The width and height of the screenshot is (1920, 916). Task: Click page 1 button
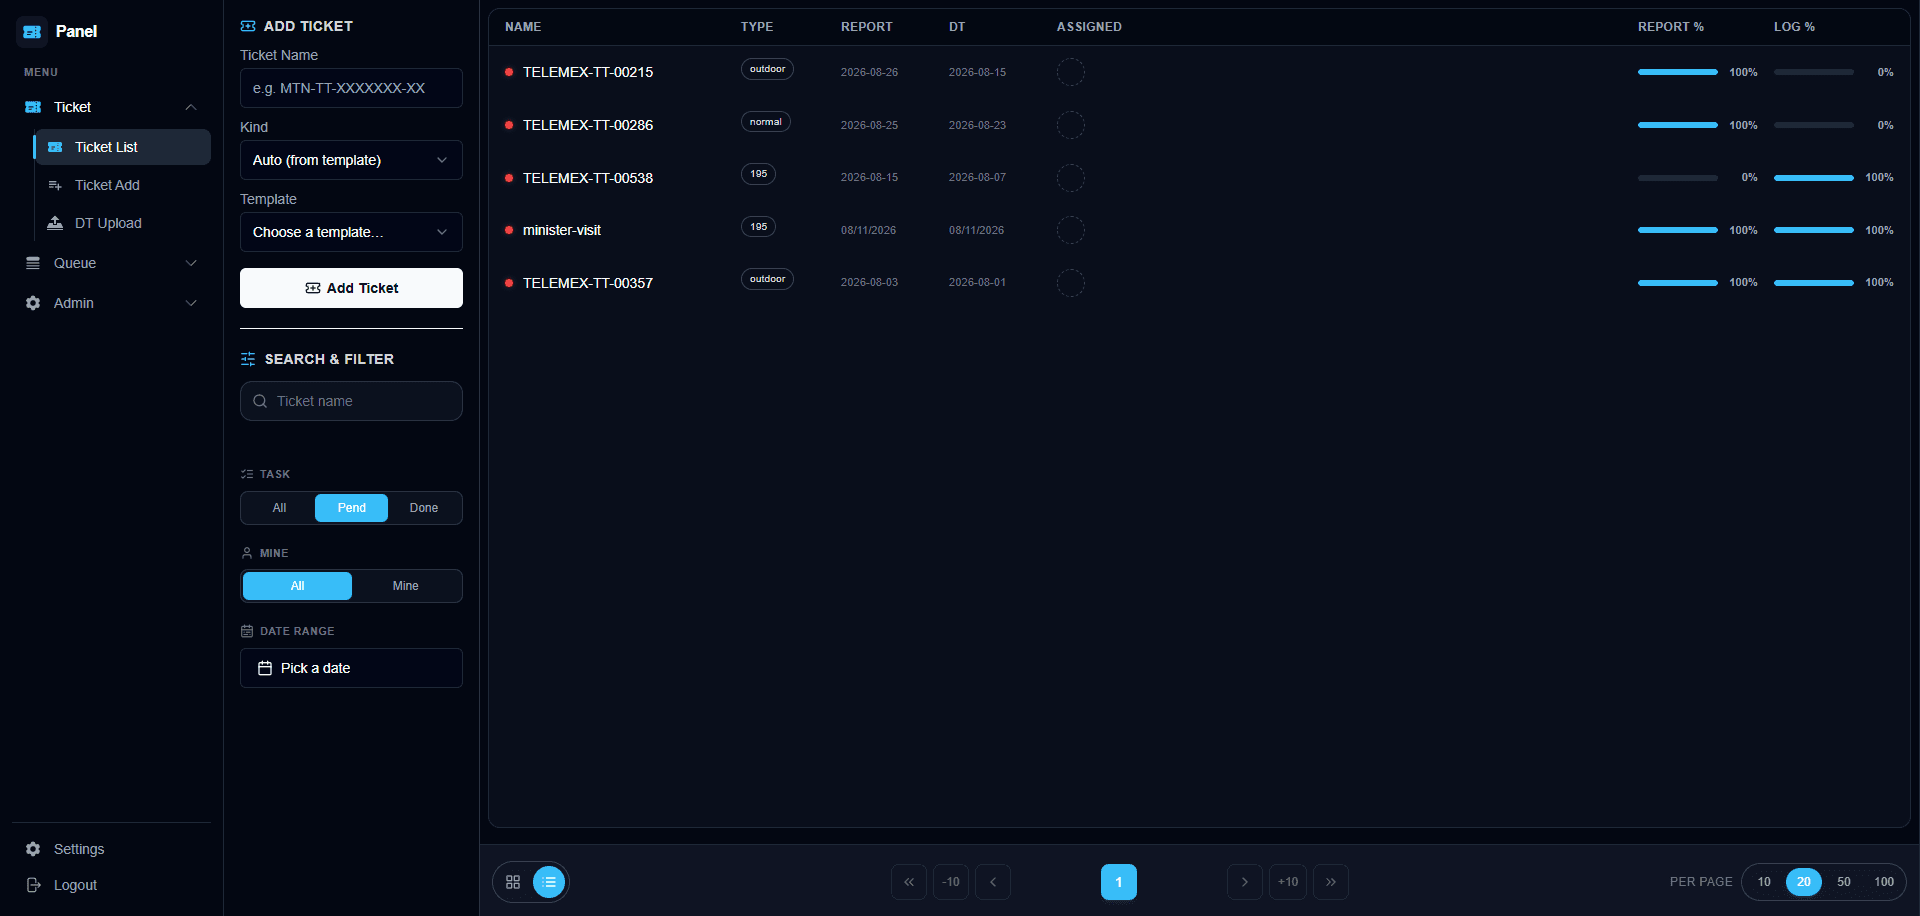[x=1119, y=882]
